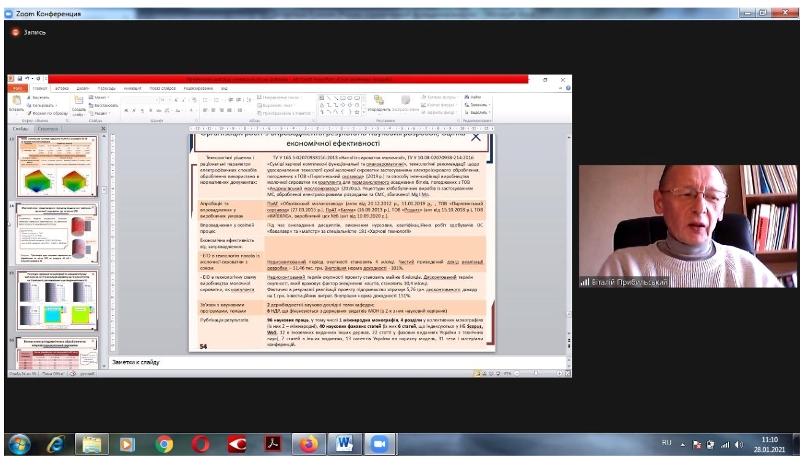Show hidden system tray icons arrow
The image size is (800, 461).
(x=685, y=442)
